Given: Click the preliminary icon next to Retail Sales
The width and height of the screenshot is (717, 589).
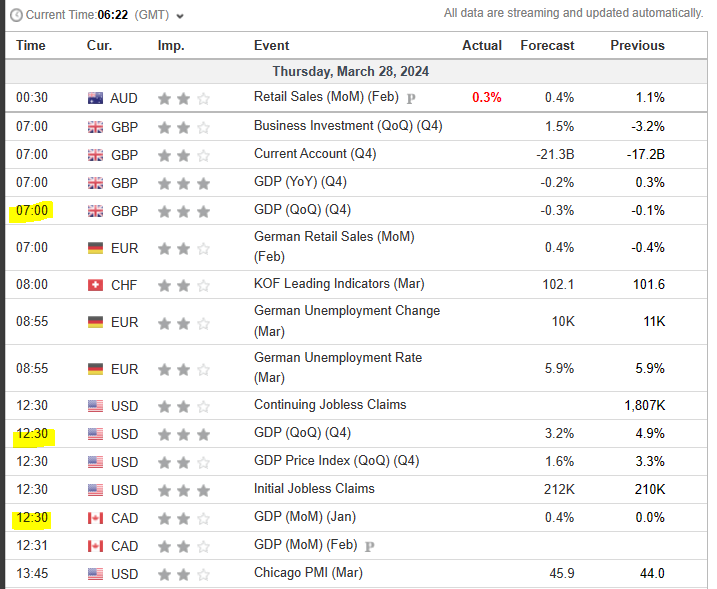Looking at the screenshot, I should pos(412,98).
